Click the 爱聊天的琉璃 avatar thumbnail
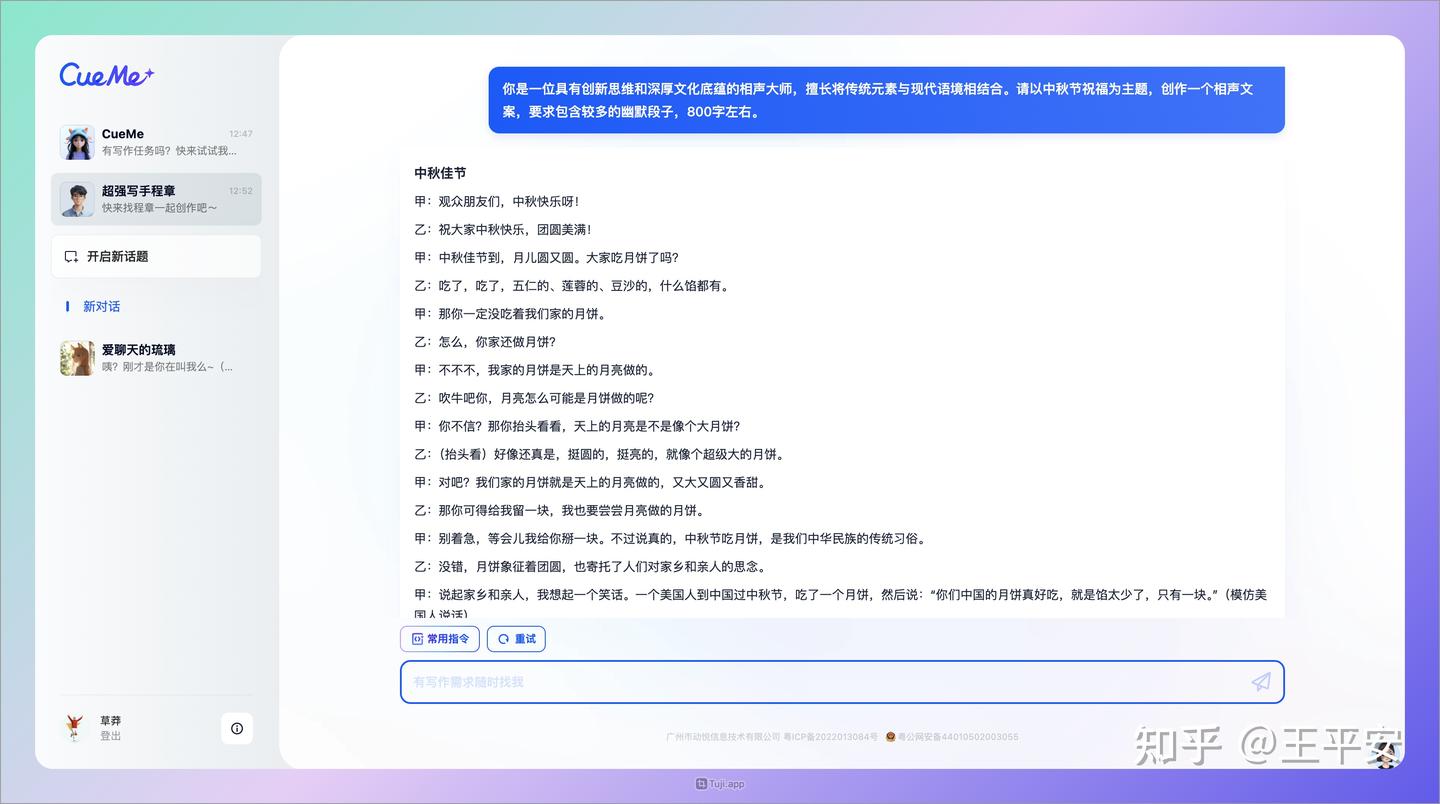This screenshot has width=1440, height=804. point(77,358)
